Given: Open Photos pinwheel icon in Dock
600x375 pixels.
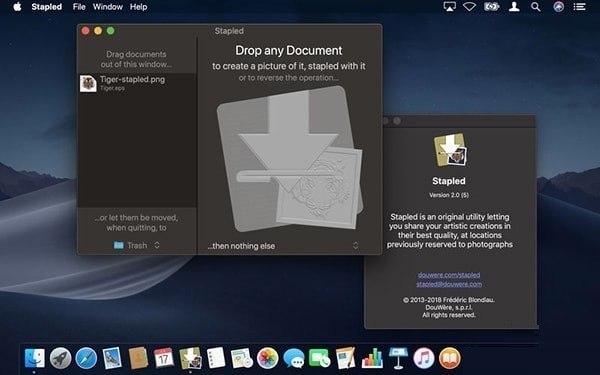Looking at the screenshot, I should (x=267, y=358).
